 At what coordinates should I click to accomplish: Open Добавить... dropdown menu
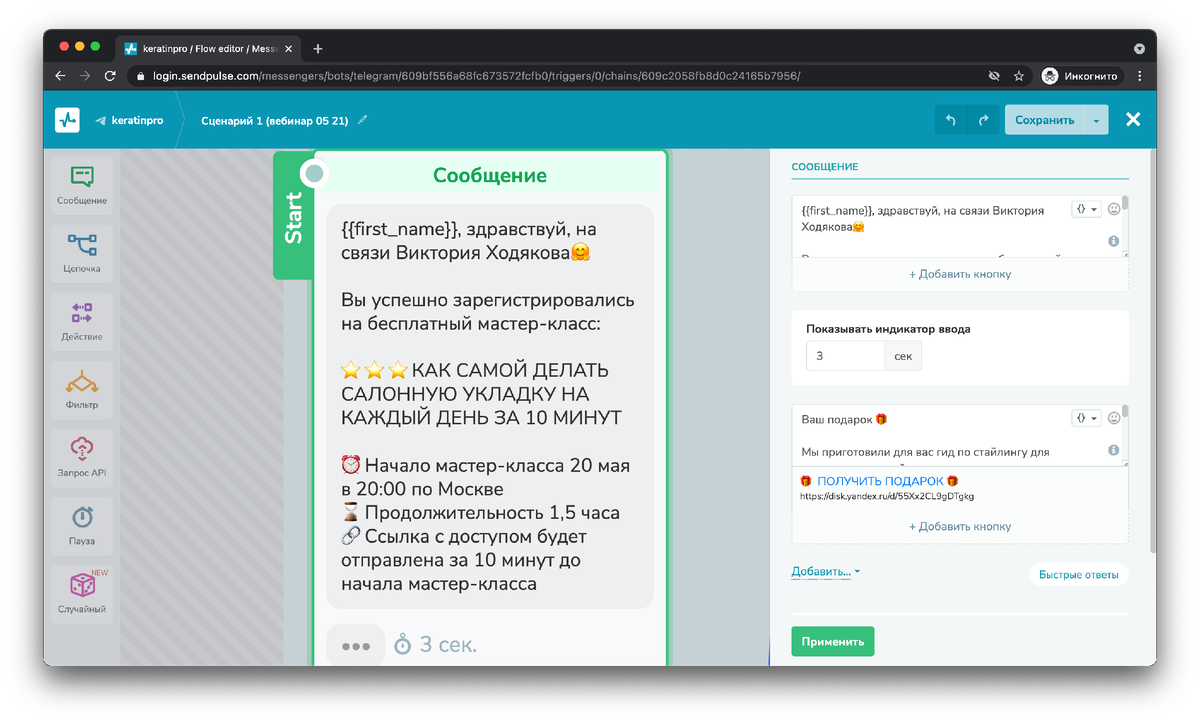pyautogui.click(x=825, y=572)
